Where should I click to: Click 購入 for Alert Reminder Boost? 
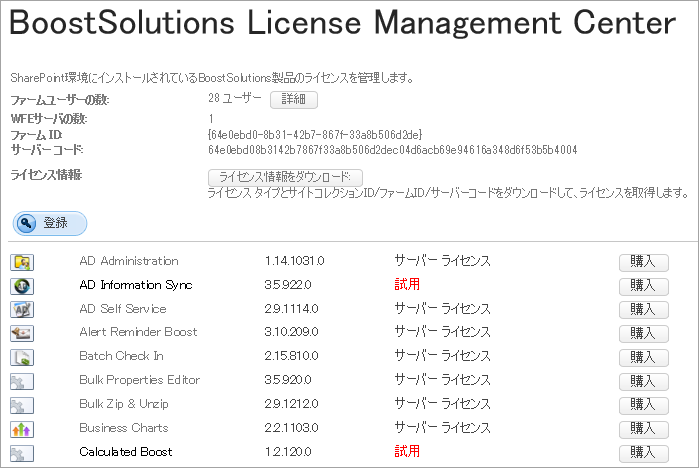point(644,334)
